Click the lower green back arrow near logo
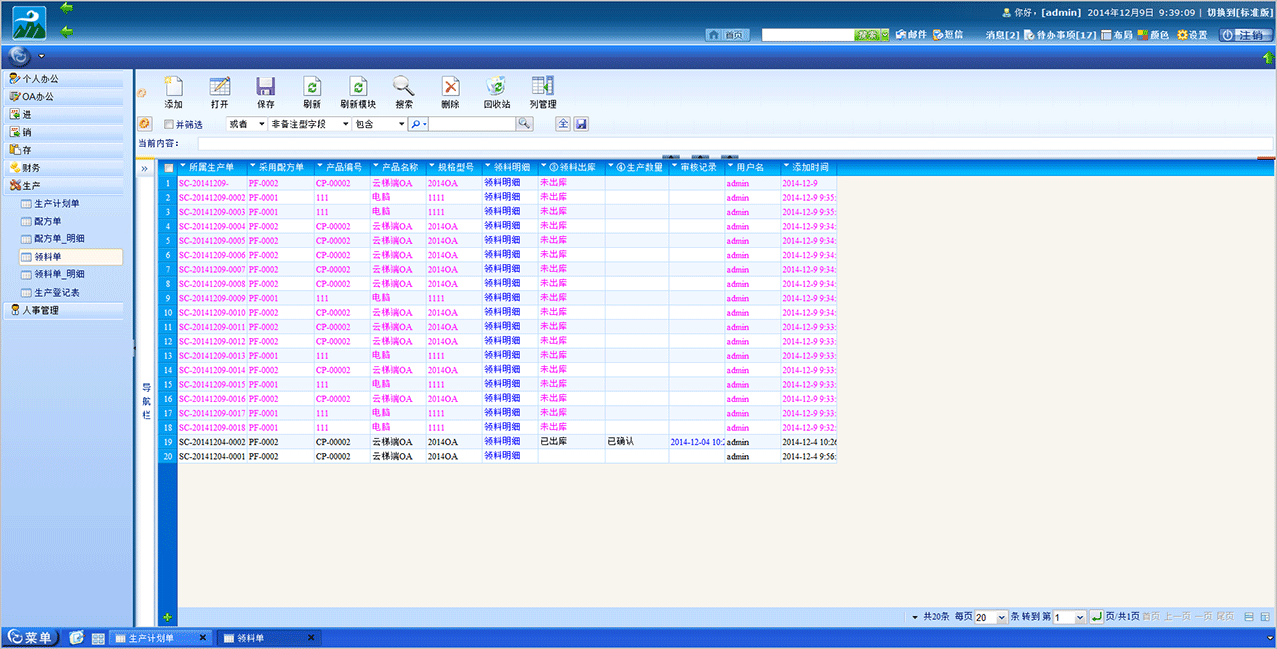1277x649 pixels. point(67,32)
